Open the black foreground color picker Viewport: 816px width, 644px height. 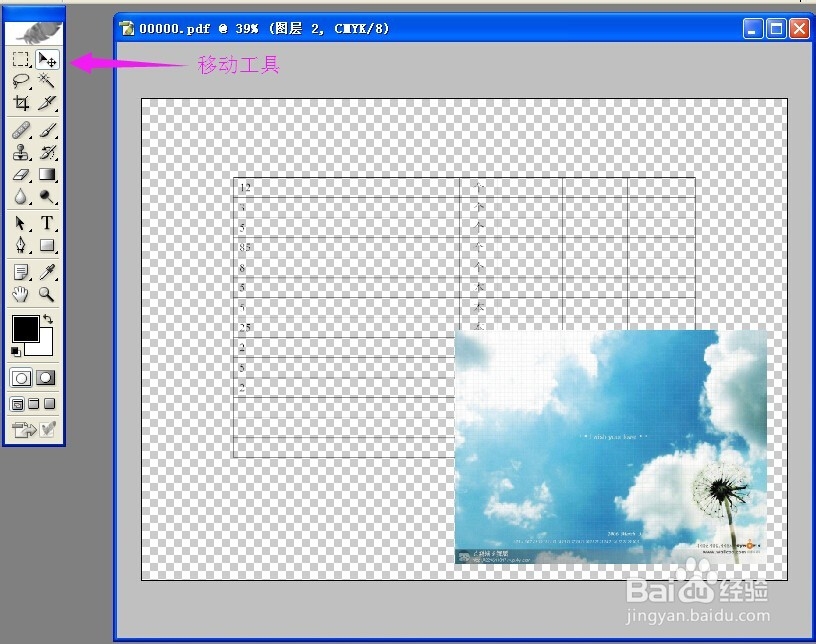coord(26,329)
